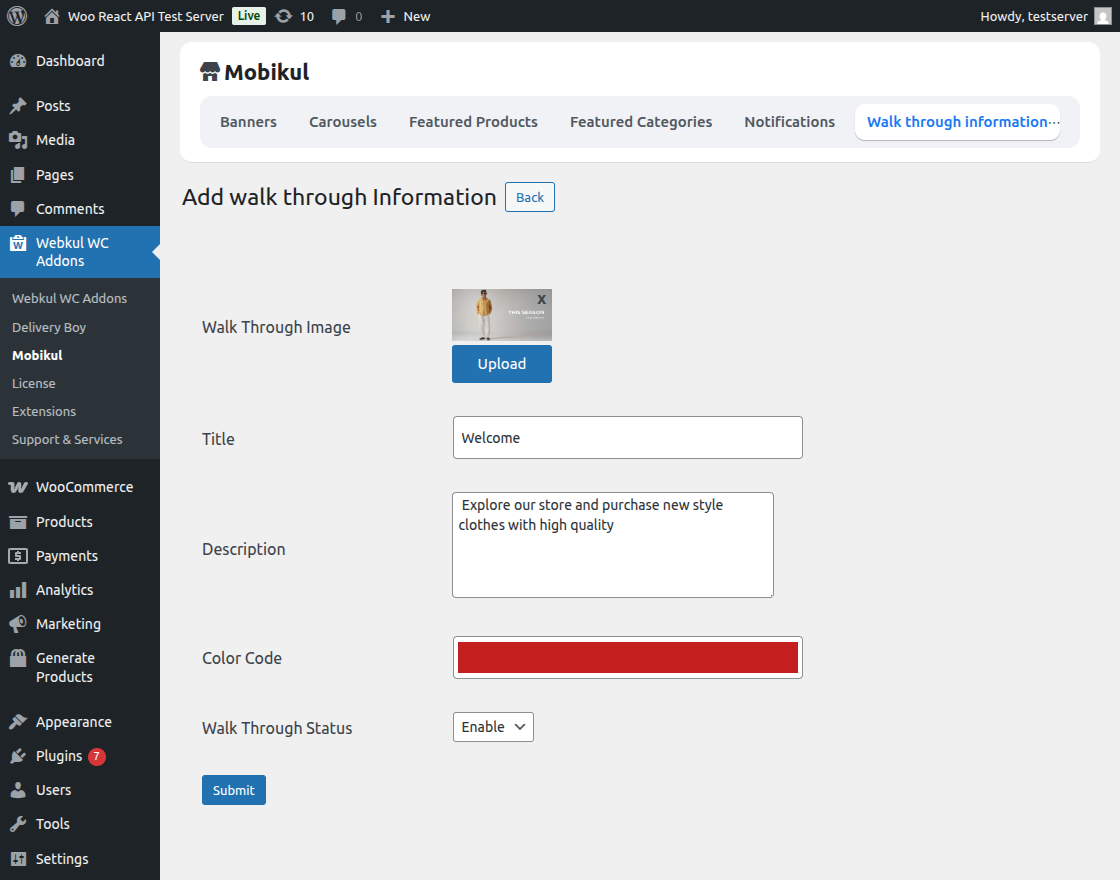Click the plus icon for New
This screenshot has height=880, width=1120.
click(x=387, y=16)
